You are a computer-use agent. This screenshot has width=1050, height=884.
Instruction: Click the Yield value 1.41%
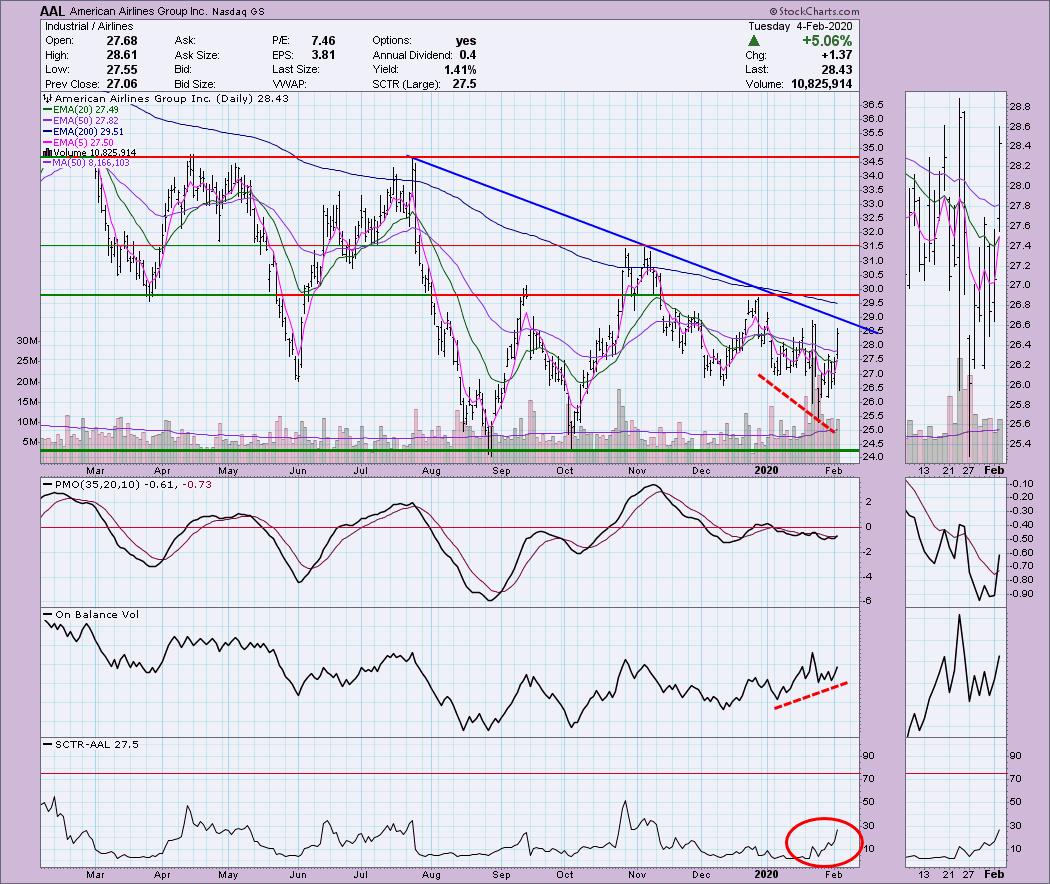coord(460,70)
